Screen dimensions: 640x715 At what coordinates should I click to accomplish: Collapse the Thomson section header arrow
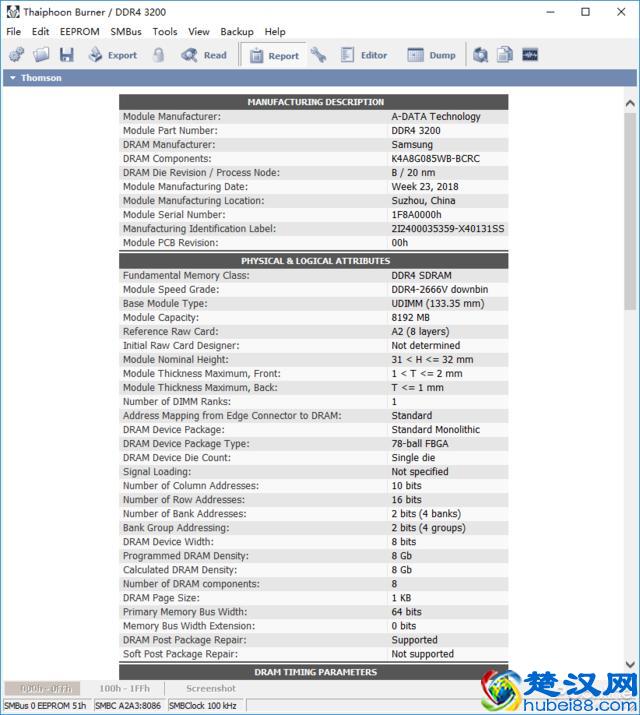[x=12, y=78]
